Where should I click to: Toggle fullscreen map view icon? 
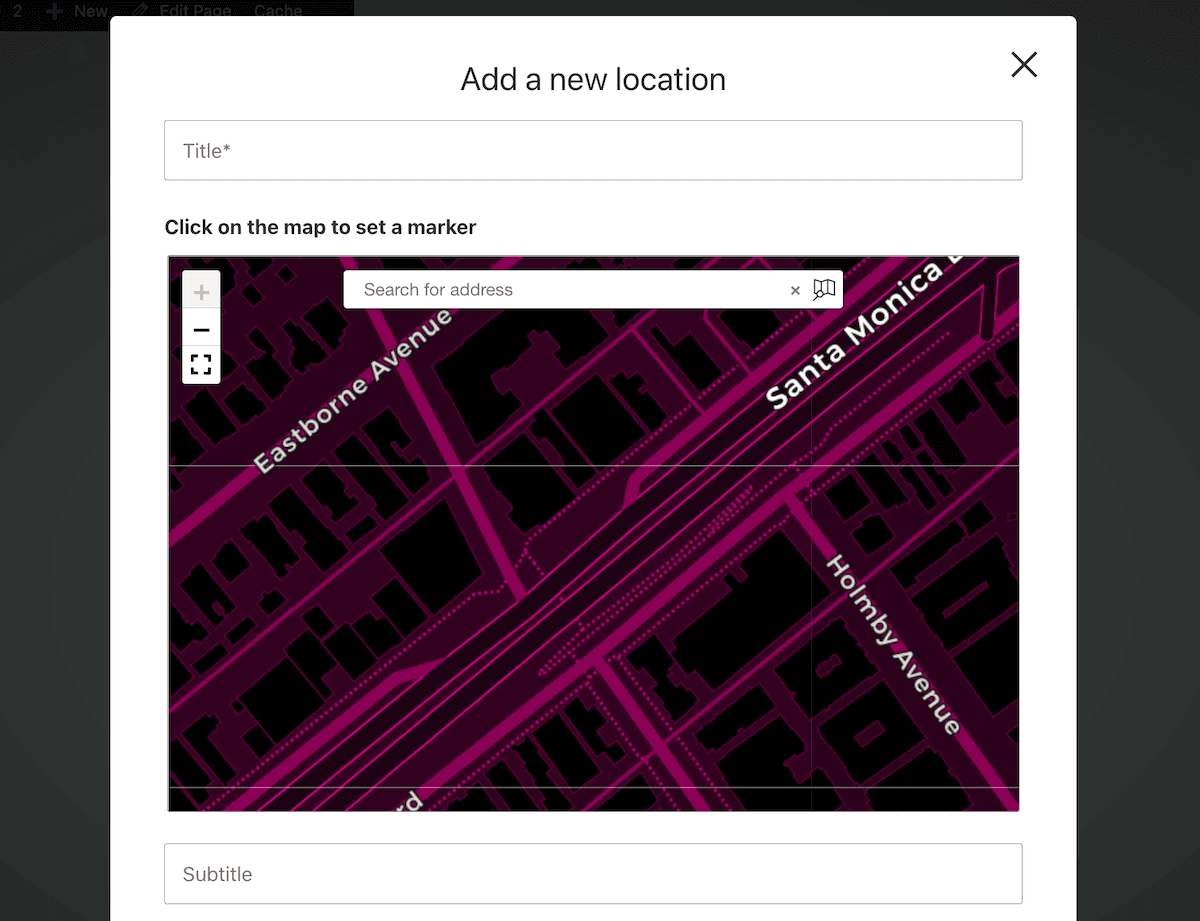point(201,365)
